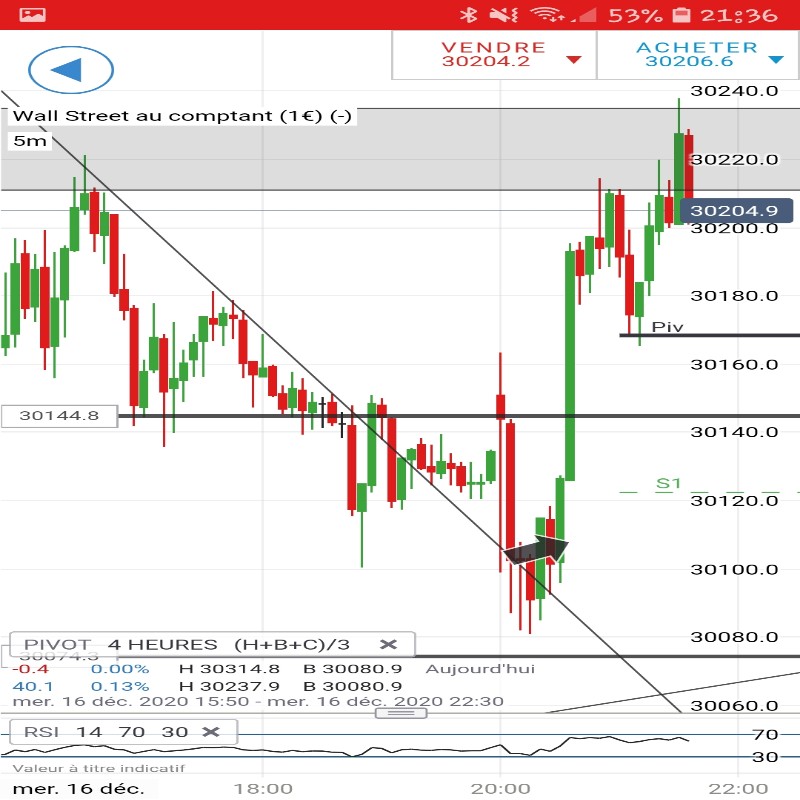The image size is (800, 800).
Task: Change the 5m timeframe label
Action: pyautogui.click(x=30, y=141)
